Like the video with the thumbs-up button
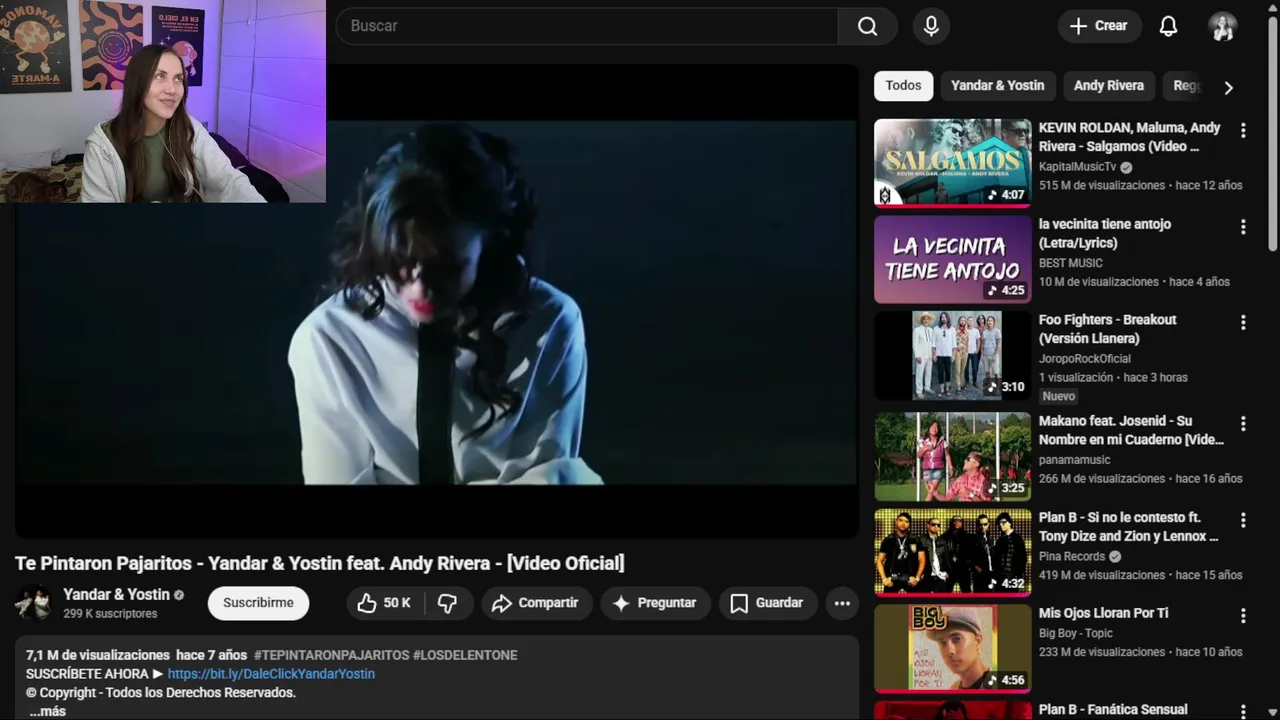This screenshot has width=1280, height=720. [385, 603]
